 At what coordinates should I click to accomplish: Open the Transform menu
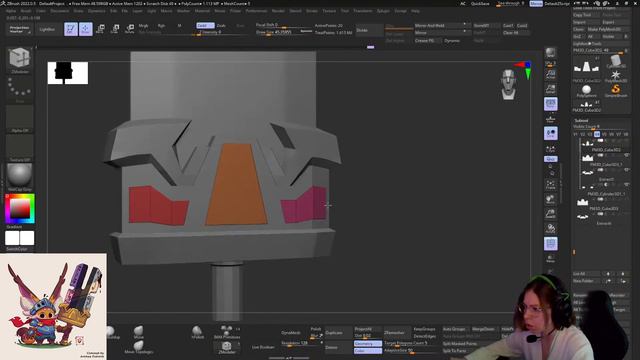coord(362,11)
